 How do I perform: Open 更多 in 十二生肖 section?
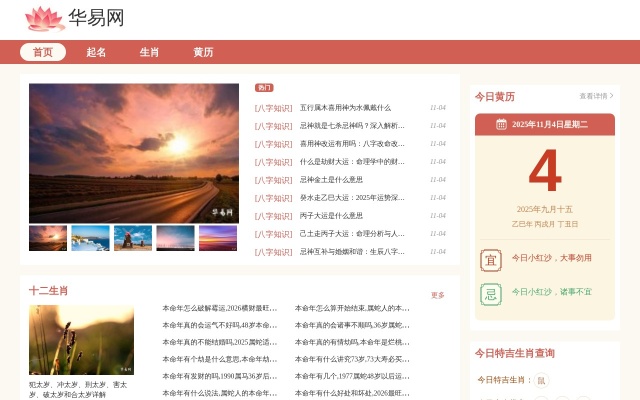[437, 295]
